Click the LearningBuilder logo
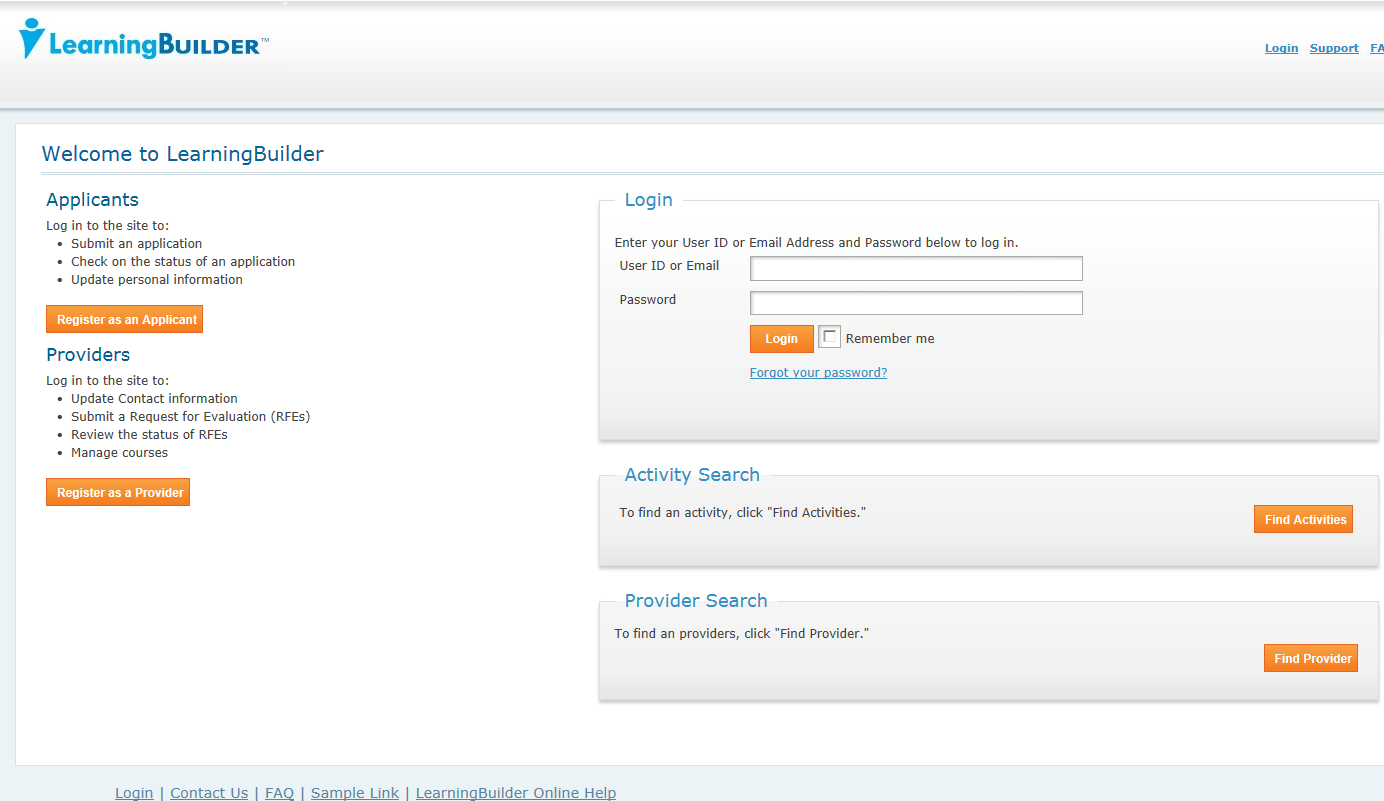The image size is (1384, 801). point(144,41)
